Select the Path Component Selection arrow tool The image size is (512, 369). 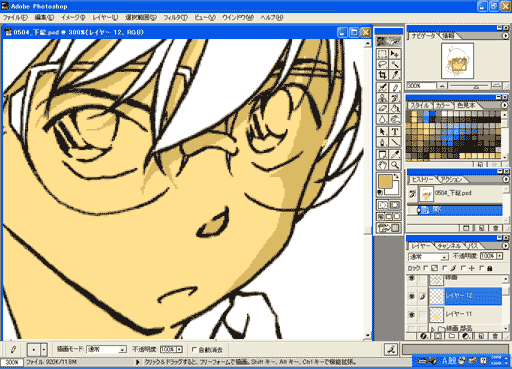(382, 132)
